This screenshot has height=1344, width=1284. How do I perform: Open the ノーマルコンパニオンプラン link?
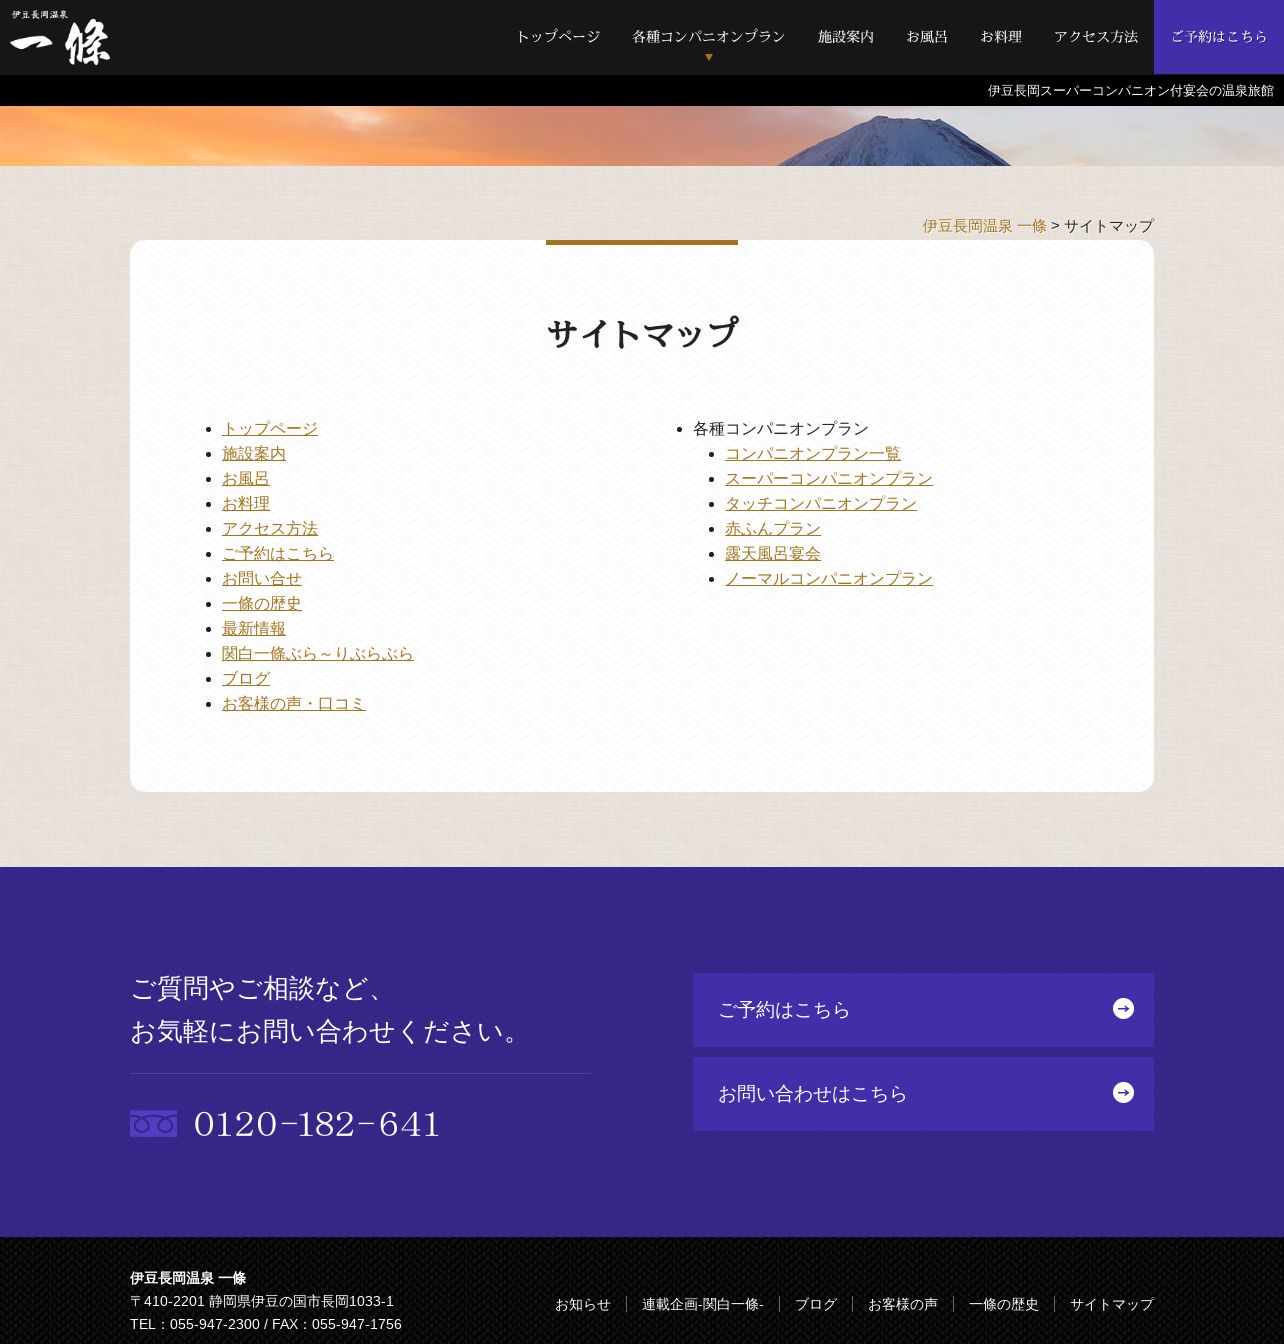(x=829, y=578)
